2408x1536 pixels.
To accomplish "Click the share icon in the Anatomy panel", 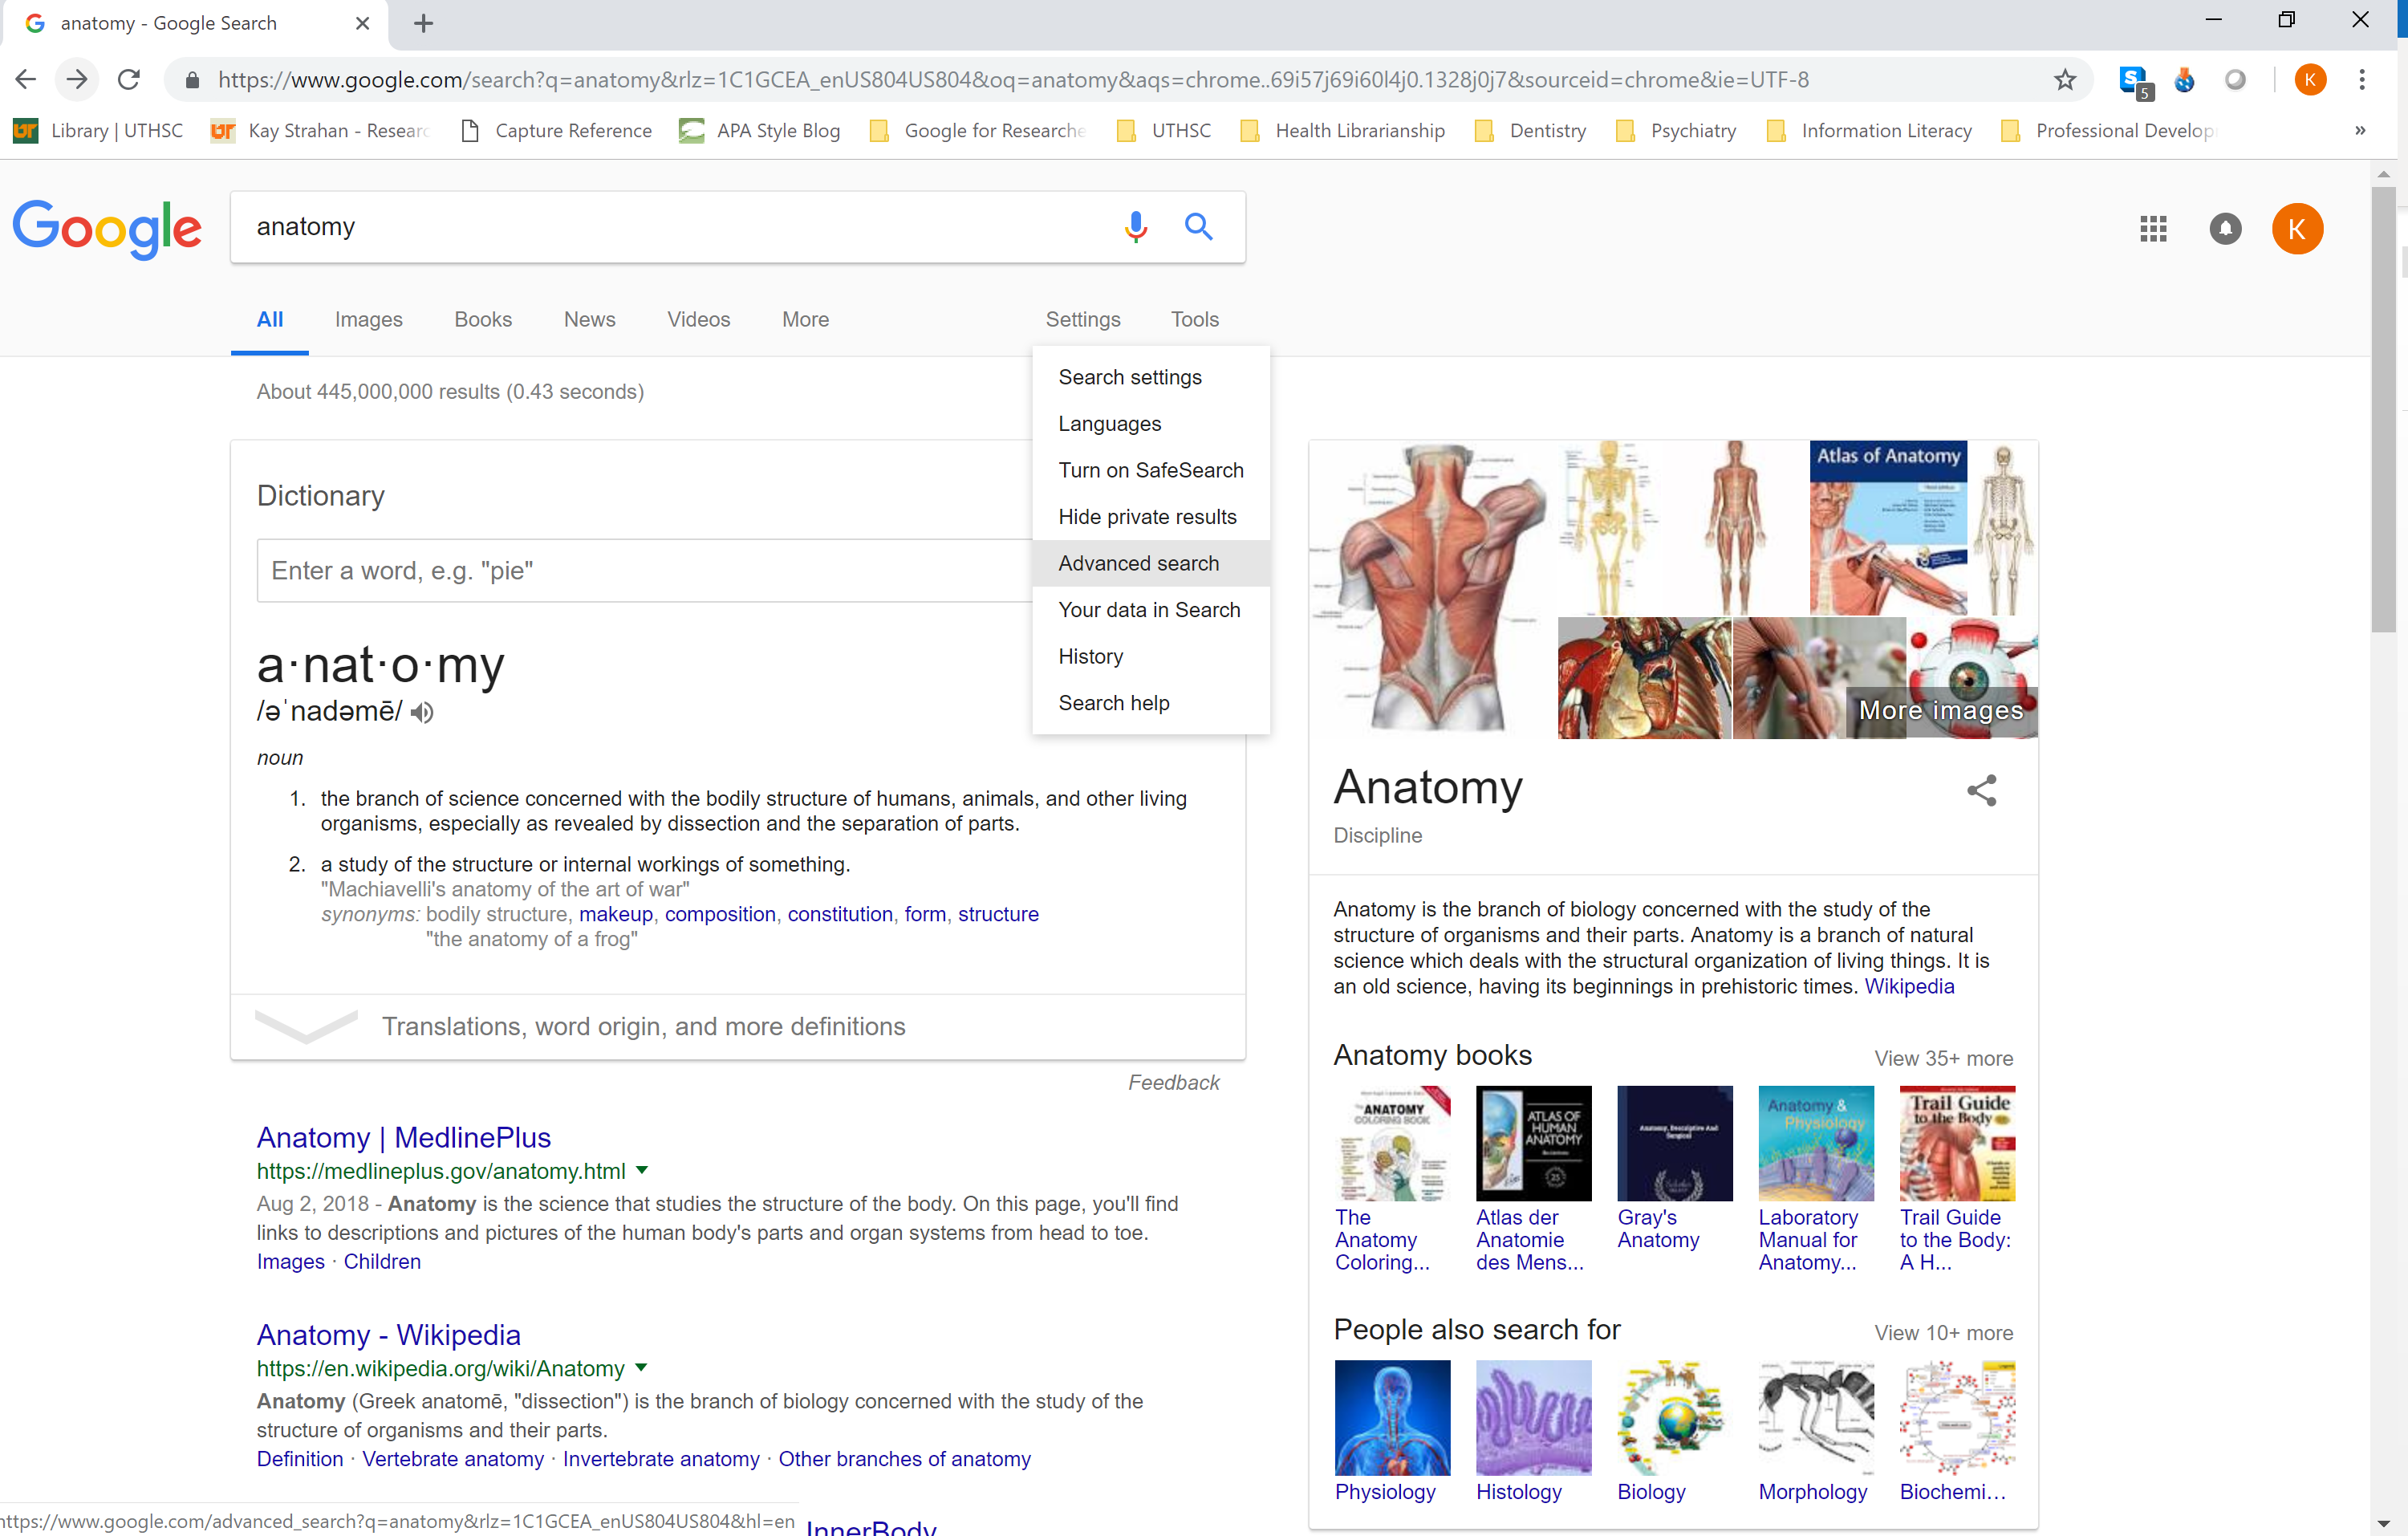I will pyautogui.click(x=1982, y=791).
